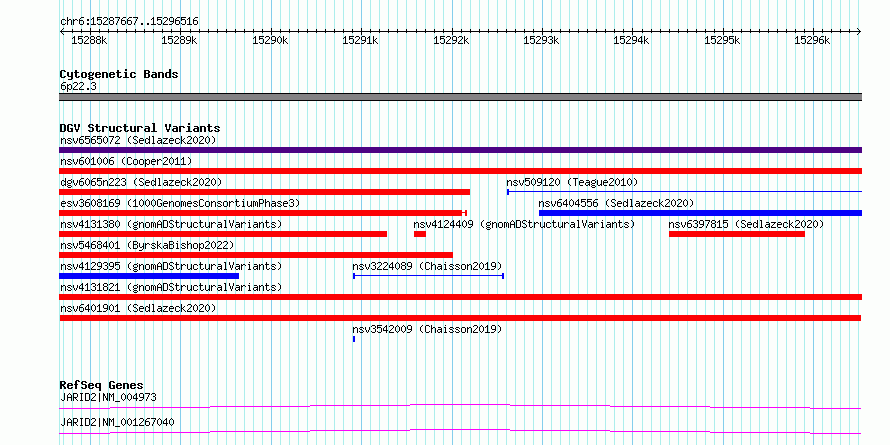Viewport: 890px width, 445px height.
Task: Select the small red nsv4124409 variant bar
Action: point(420,234)
